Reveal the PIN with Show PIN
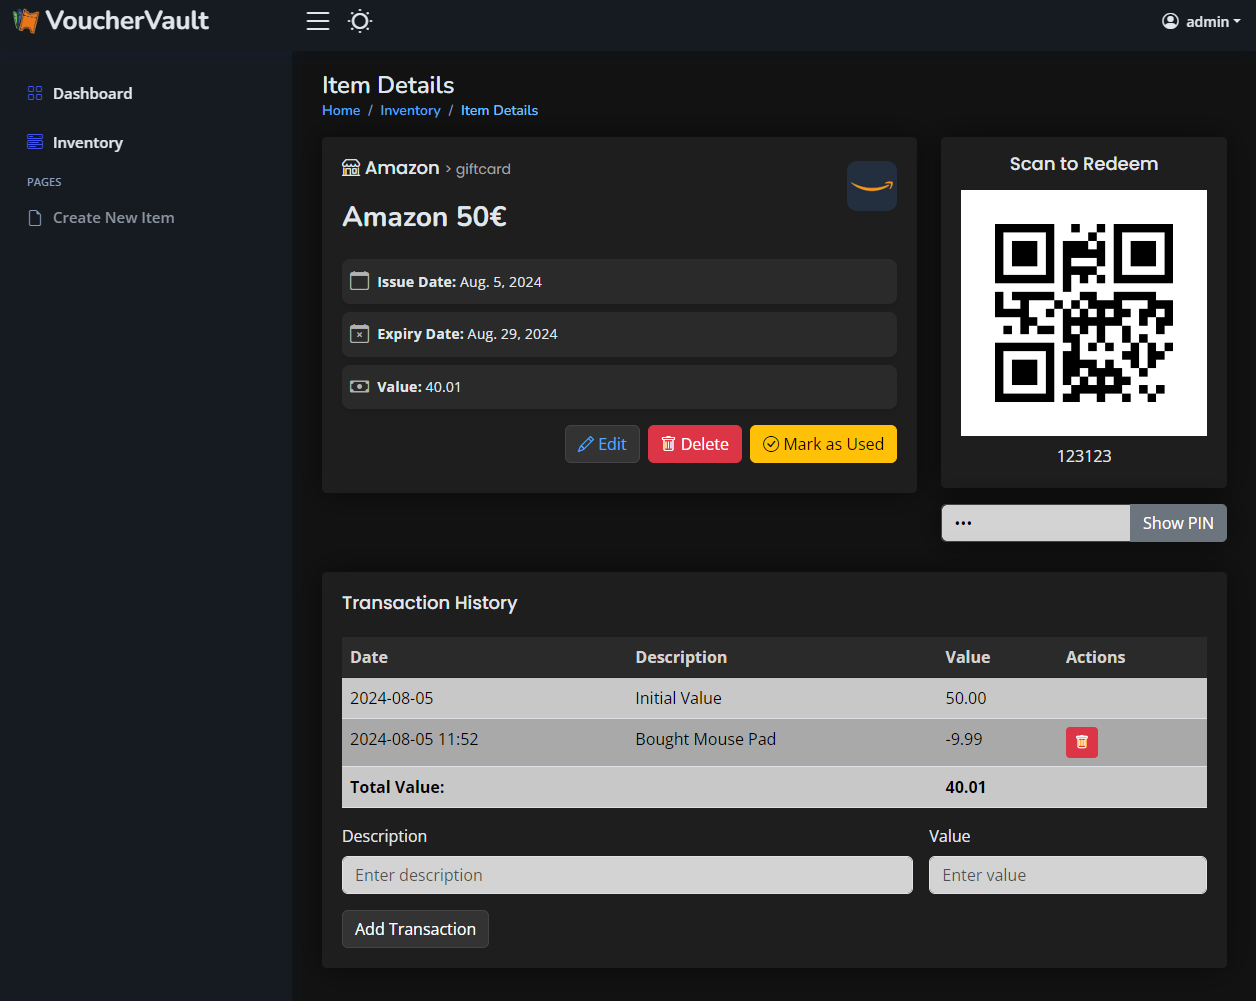Viewport: 1256px width, 1001px height. tap(1177, 523)
